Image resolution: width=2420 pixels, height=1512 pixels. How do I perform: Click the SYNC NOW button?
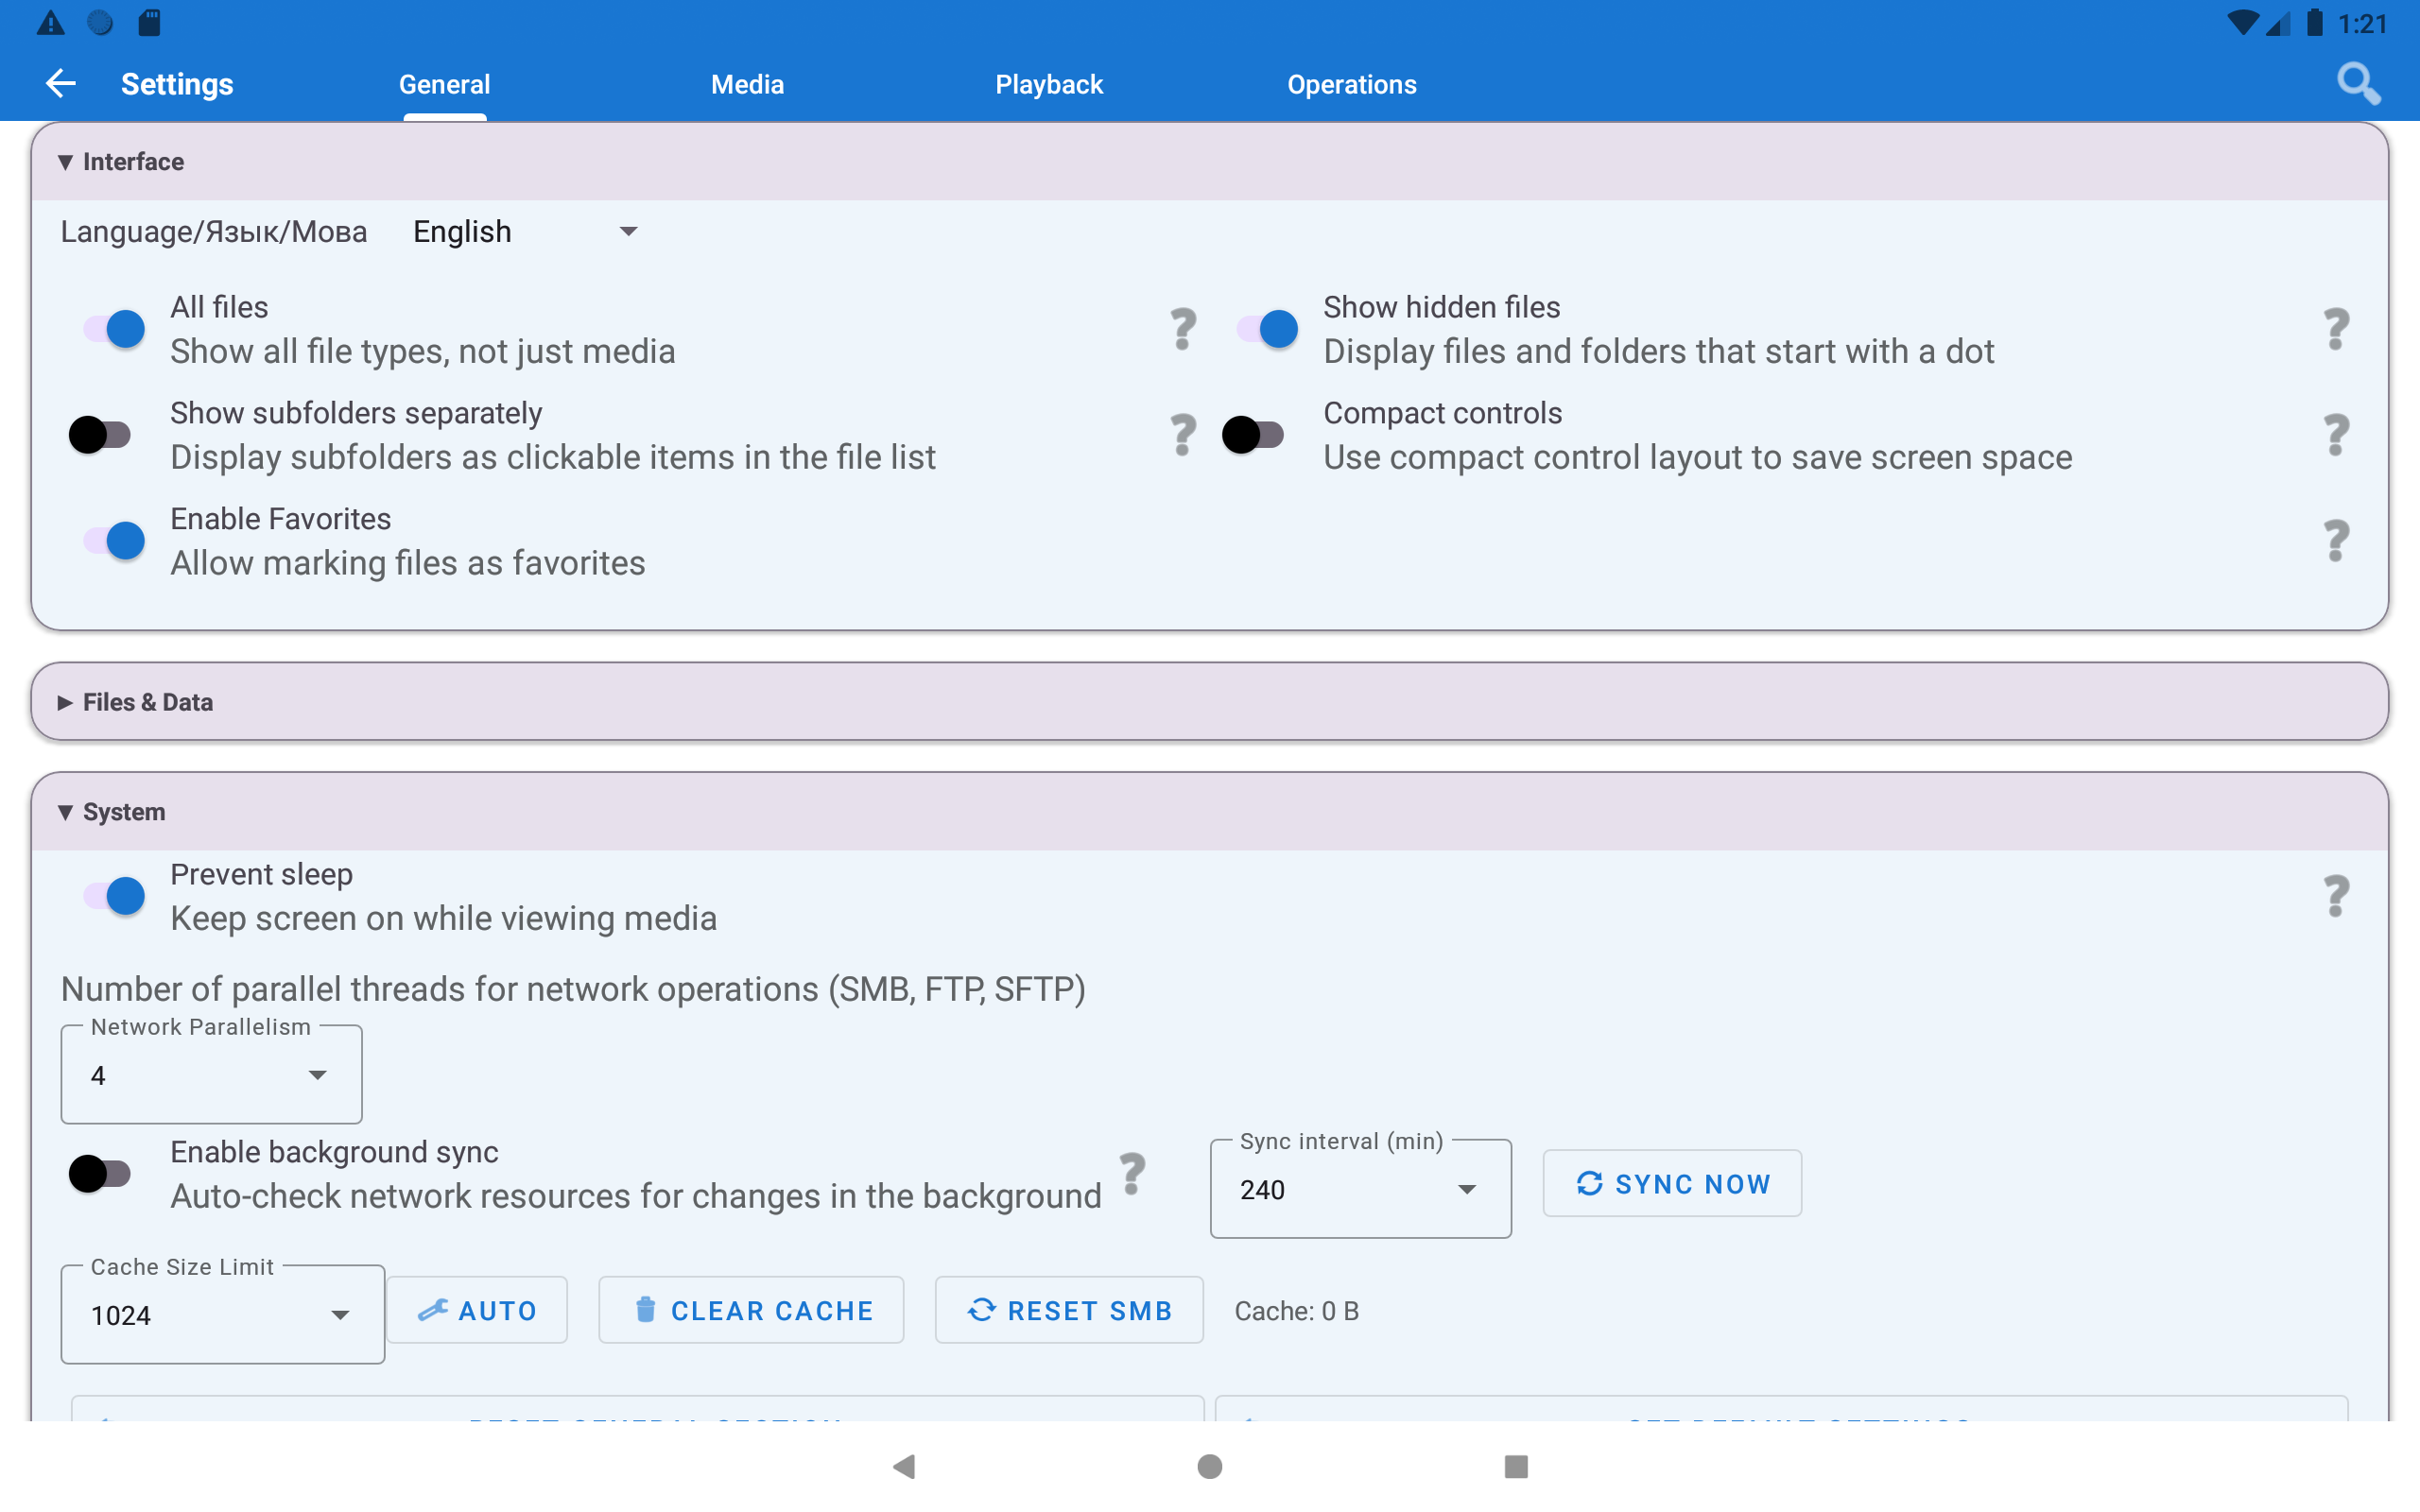[1672, 1184]
